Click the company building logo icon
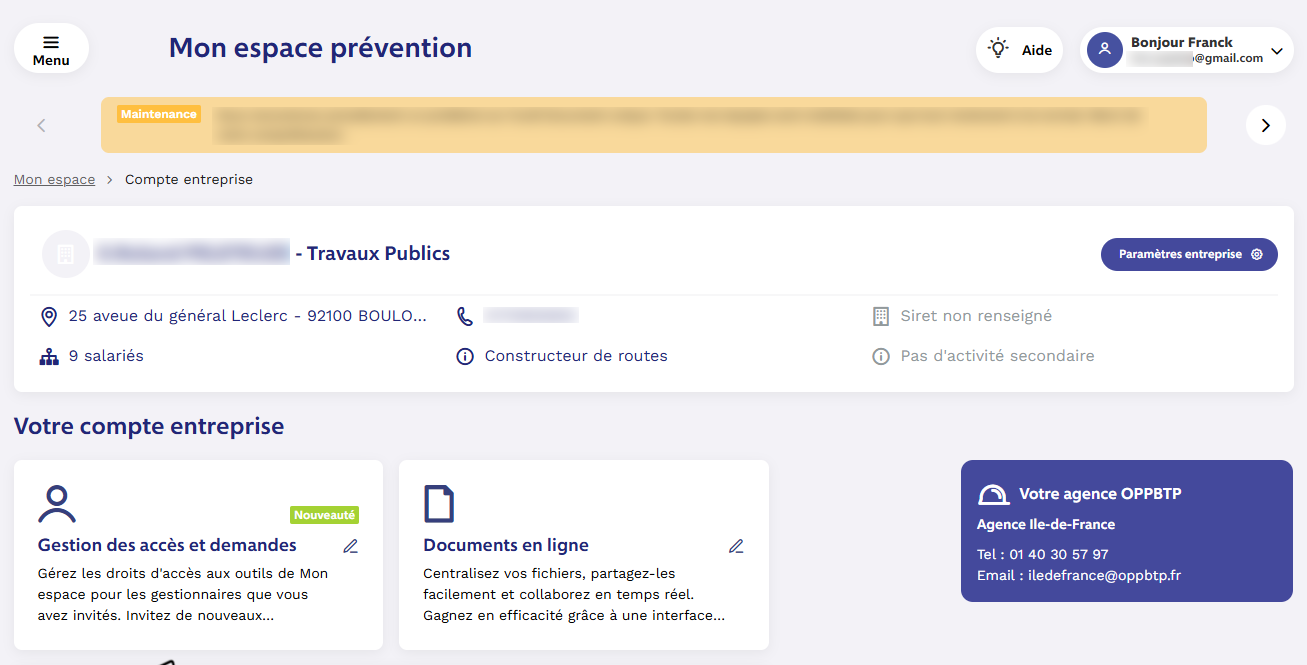This screenshot has width=1307, height=665. click(66, 254)
